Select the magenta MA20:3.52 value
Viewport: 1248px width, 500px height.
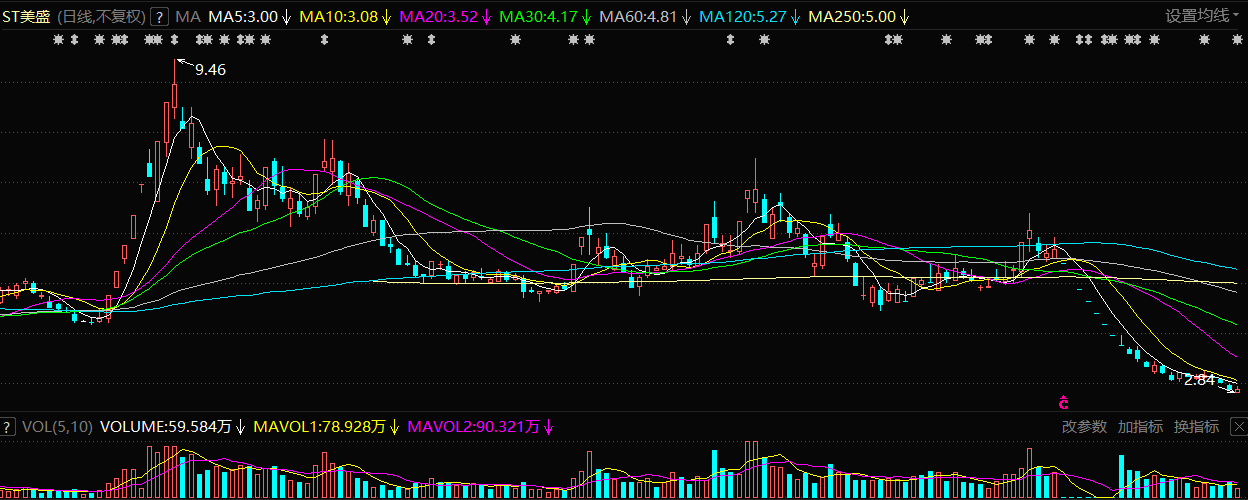point(438,17)
